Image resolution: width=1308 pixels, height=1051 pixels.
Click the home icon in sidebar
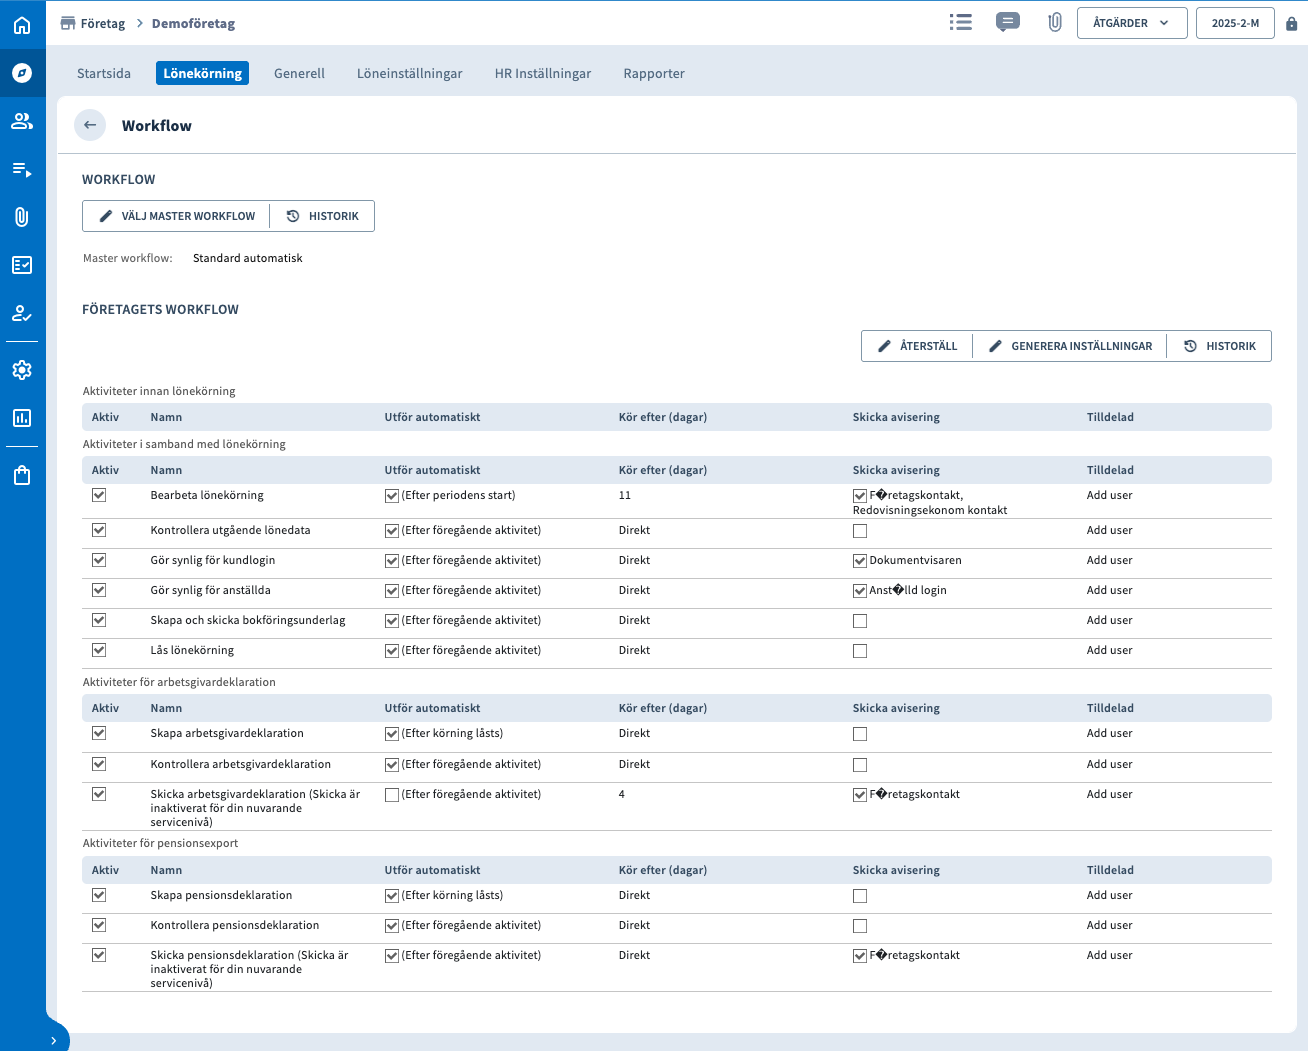[x=22, y=25]
